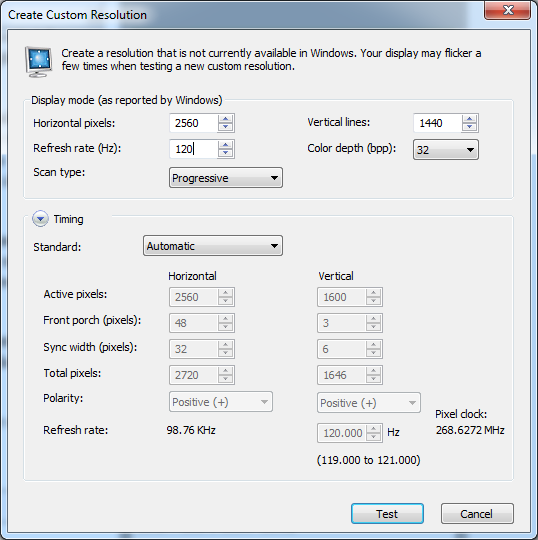Open the vertical Polarity Positive dropdown

point(369,403)
